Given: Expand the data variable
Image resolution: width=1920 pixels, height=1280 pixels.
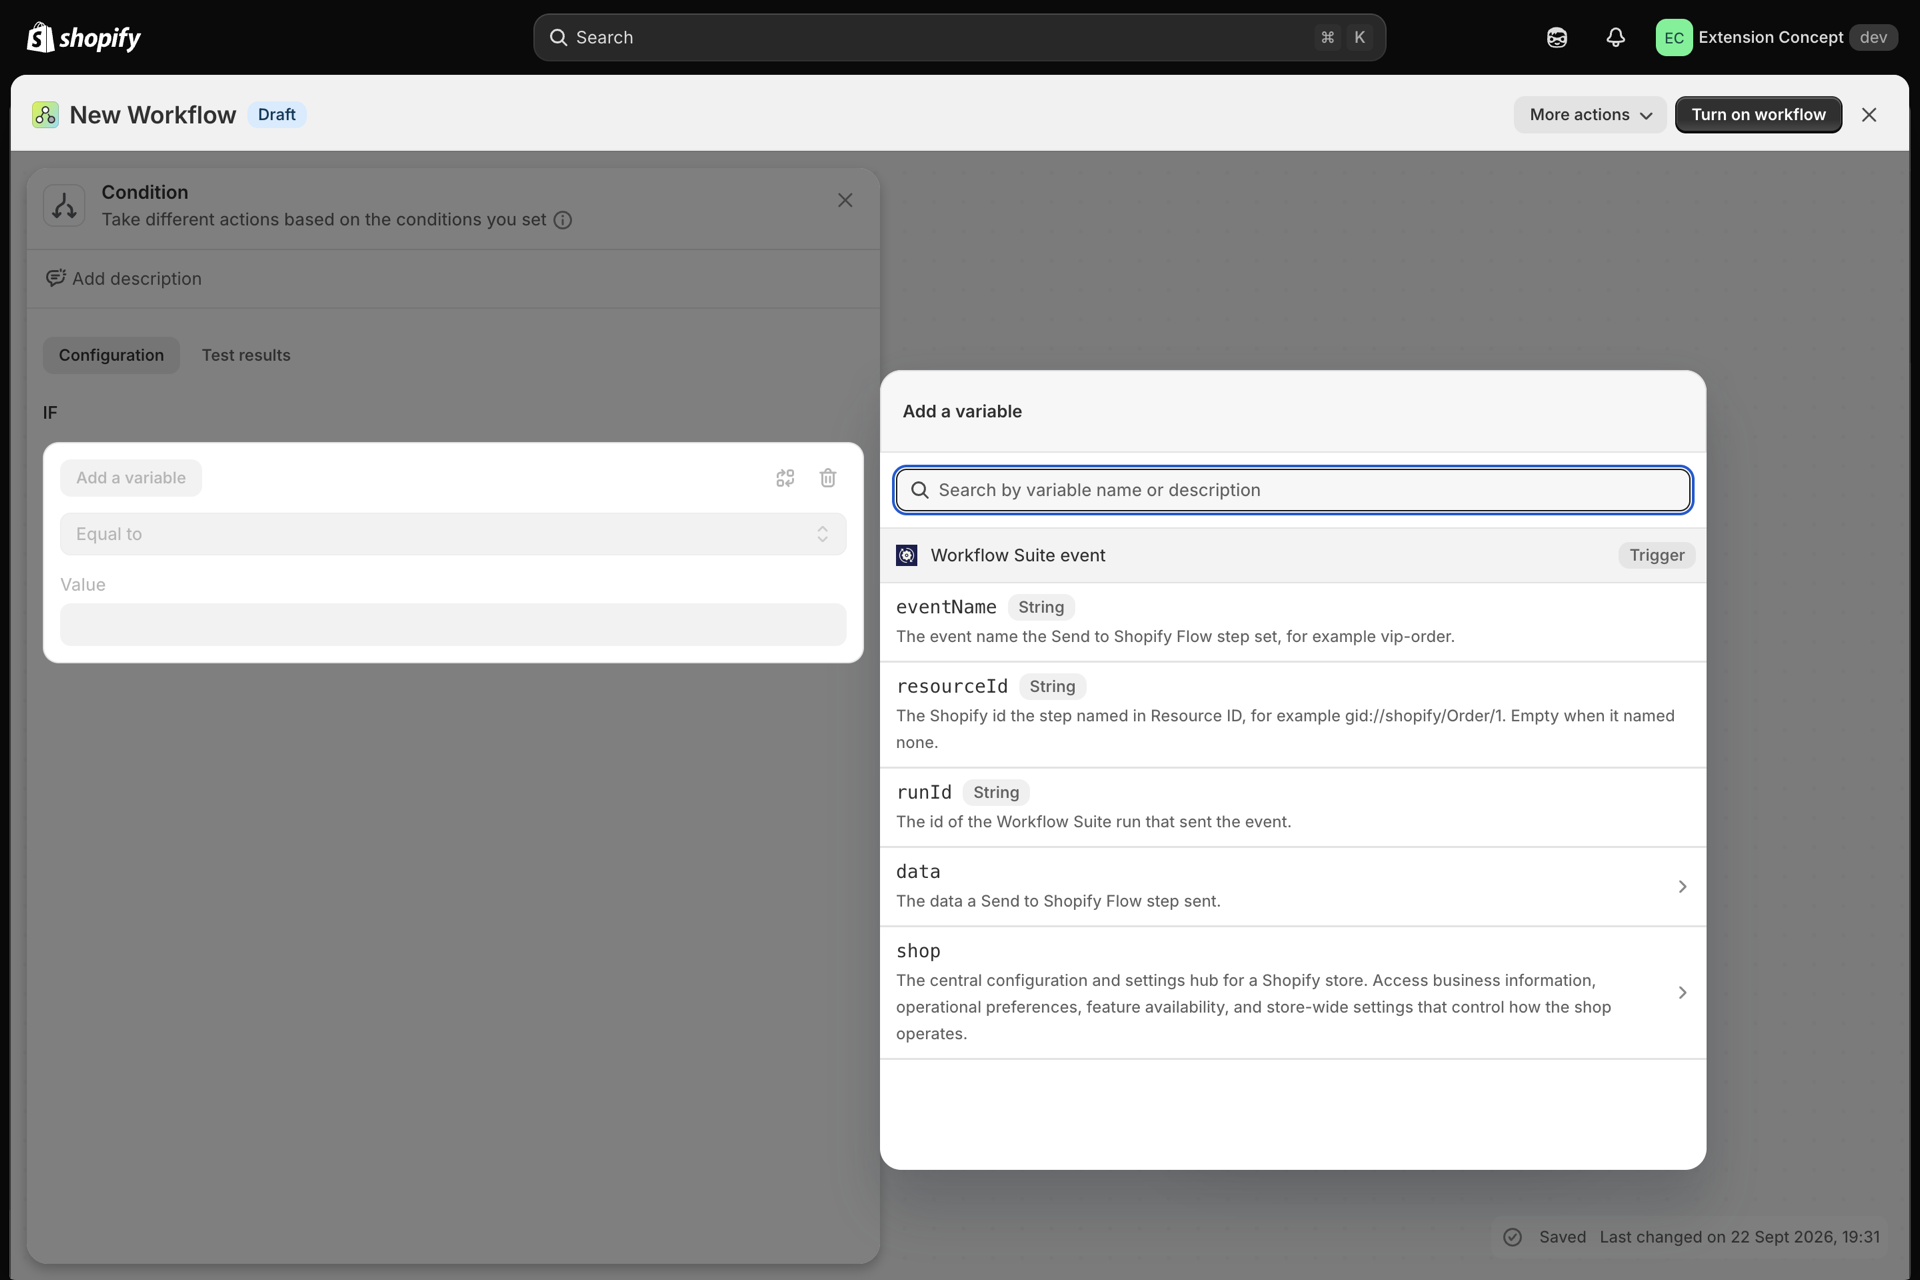Looking at the screenshot, I should tap(1293, 886).
